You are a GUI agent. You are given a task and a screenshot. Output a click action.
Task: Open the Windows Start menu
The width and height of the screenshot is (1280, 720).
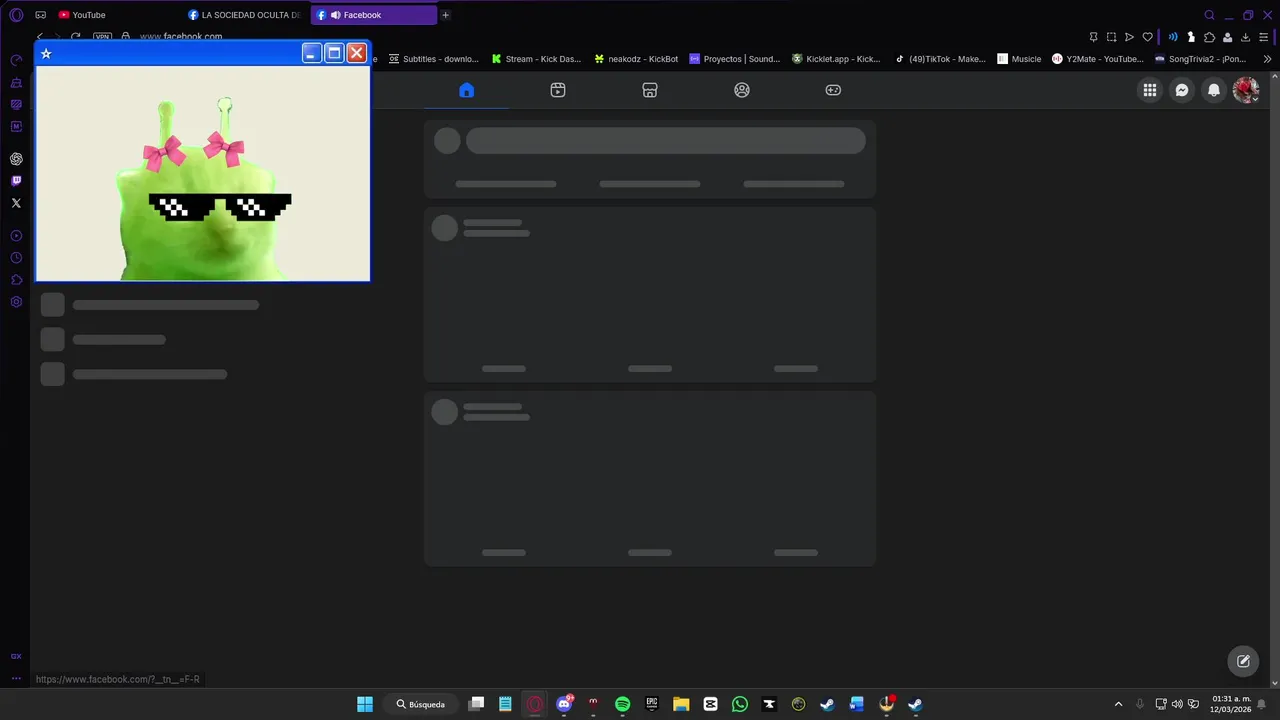click(365, 704)
